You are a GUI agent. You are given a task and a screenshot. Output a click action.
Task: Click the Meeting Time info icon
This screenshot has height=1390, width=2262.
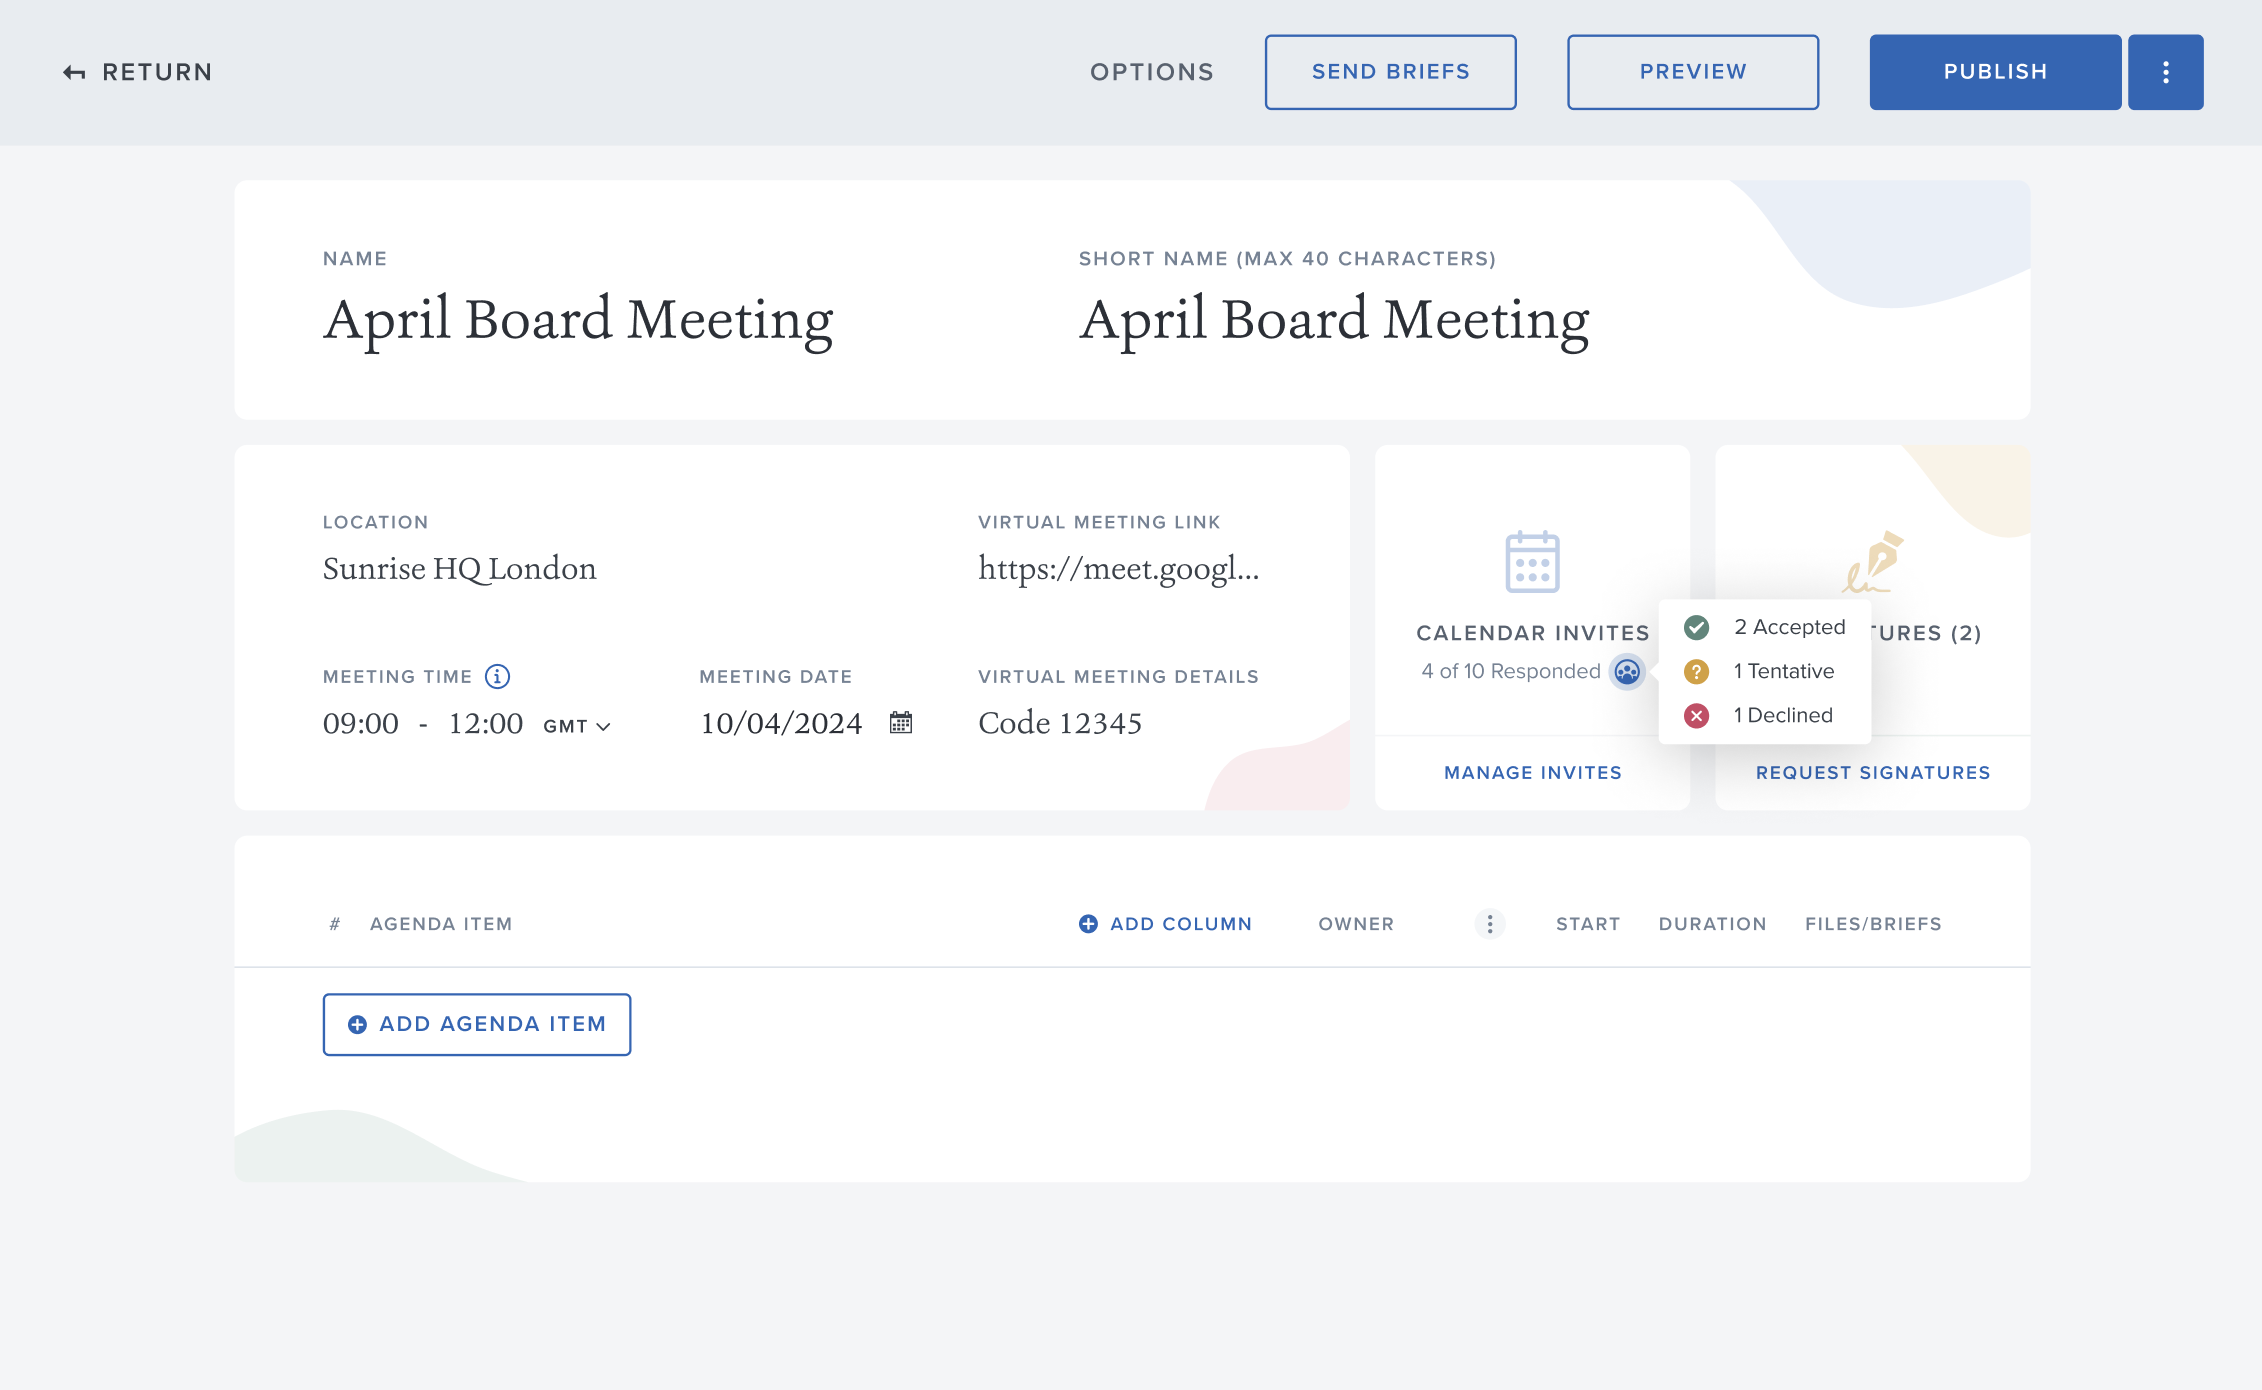tap(497, 677)
